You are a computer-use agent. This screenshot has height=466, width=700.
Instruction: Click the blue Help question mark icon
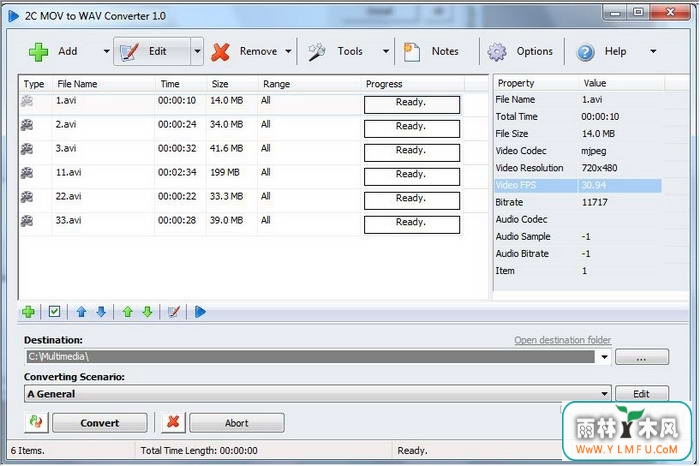(x=585, y=52)
